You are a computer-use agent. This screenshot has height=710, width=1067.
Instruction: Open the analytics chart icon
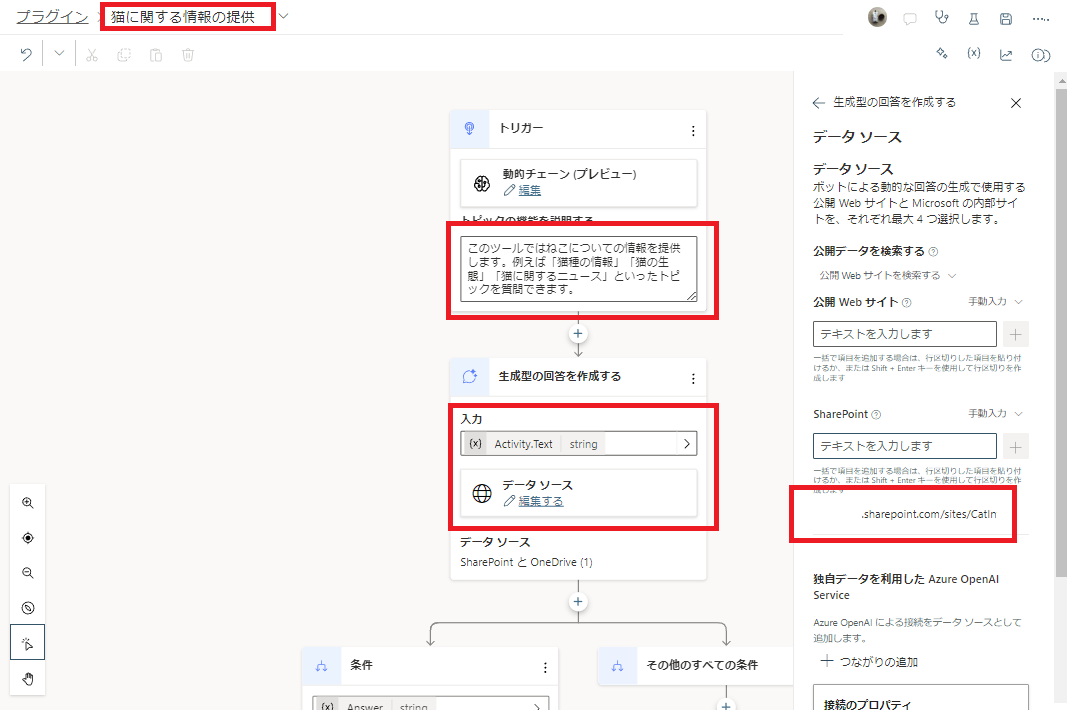[x=1006, y=55]
